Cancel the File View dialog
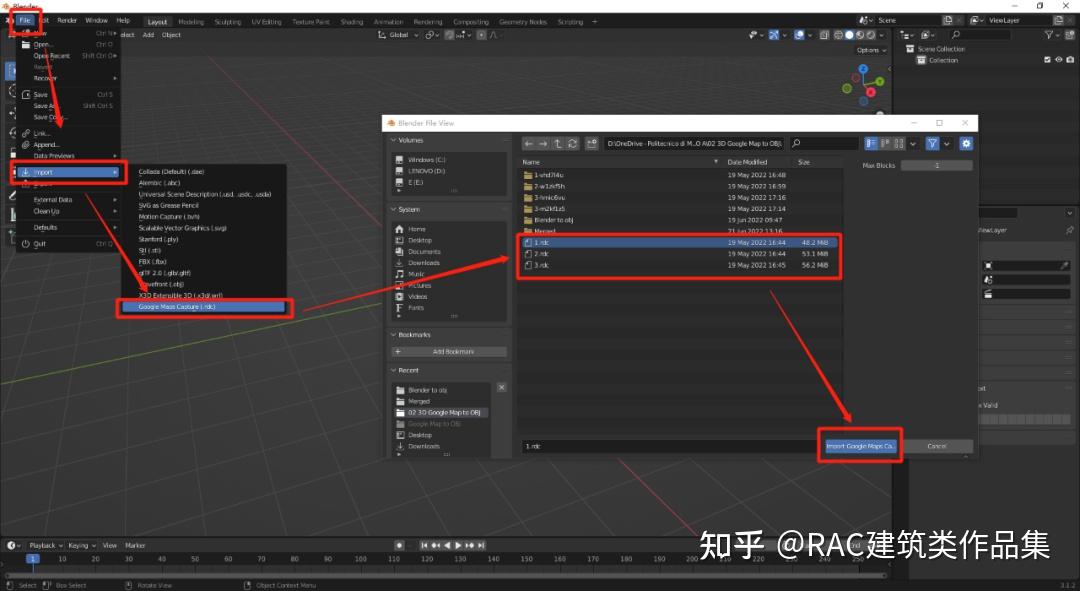 937,446
